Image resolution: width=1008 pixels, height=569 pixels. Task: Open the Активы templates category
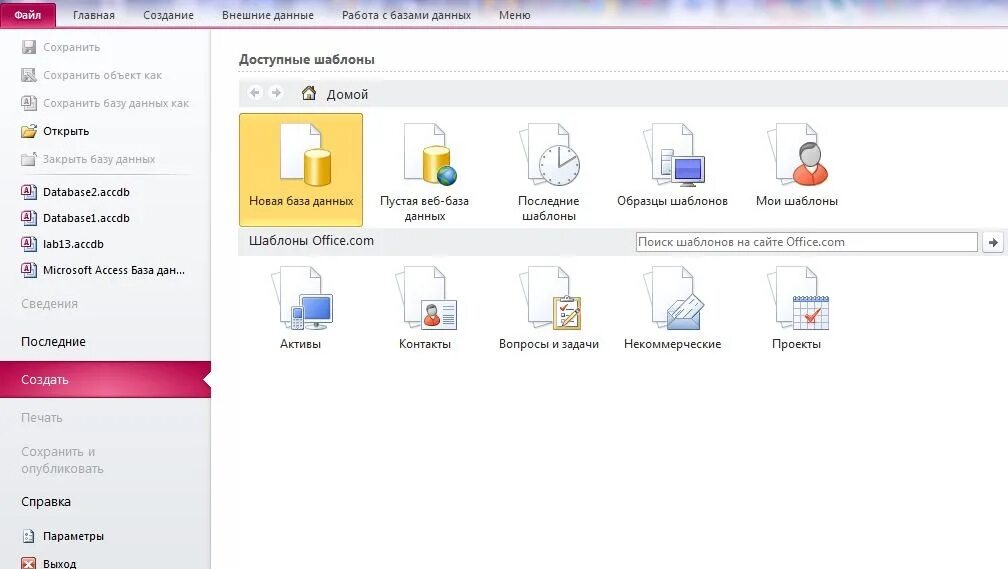[x=301, y=307]
